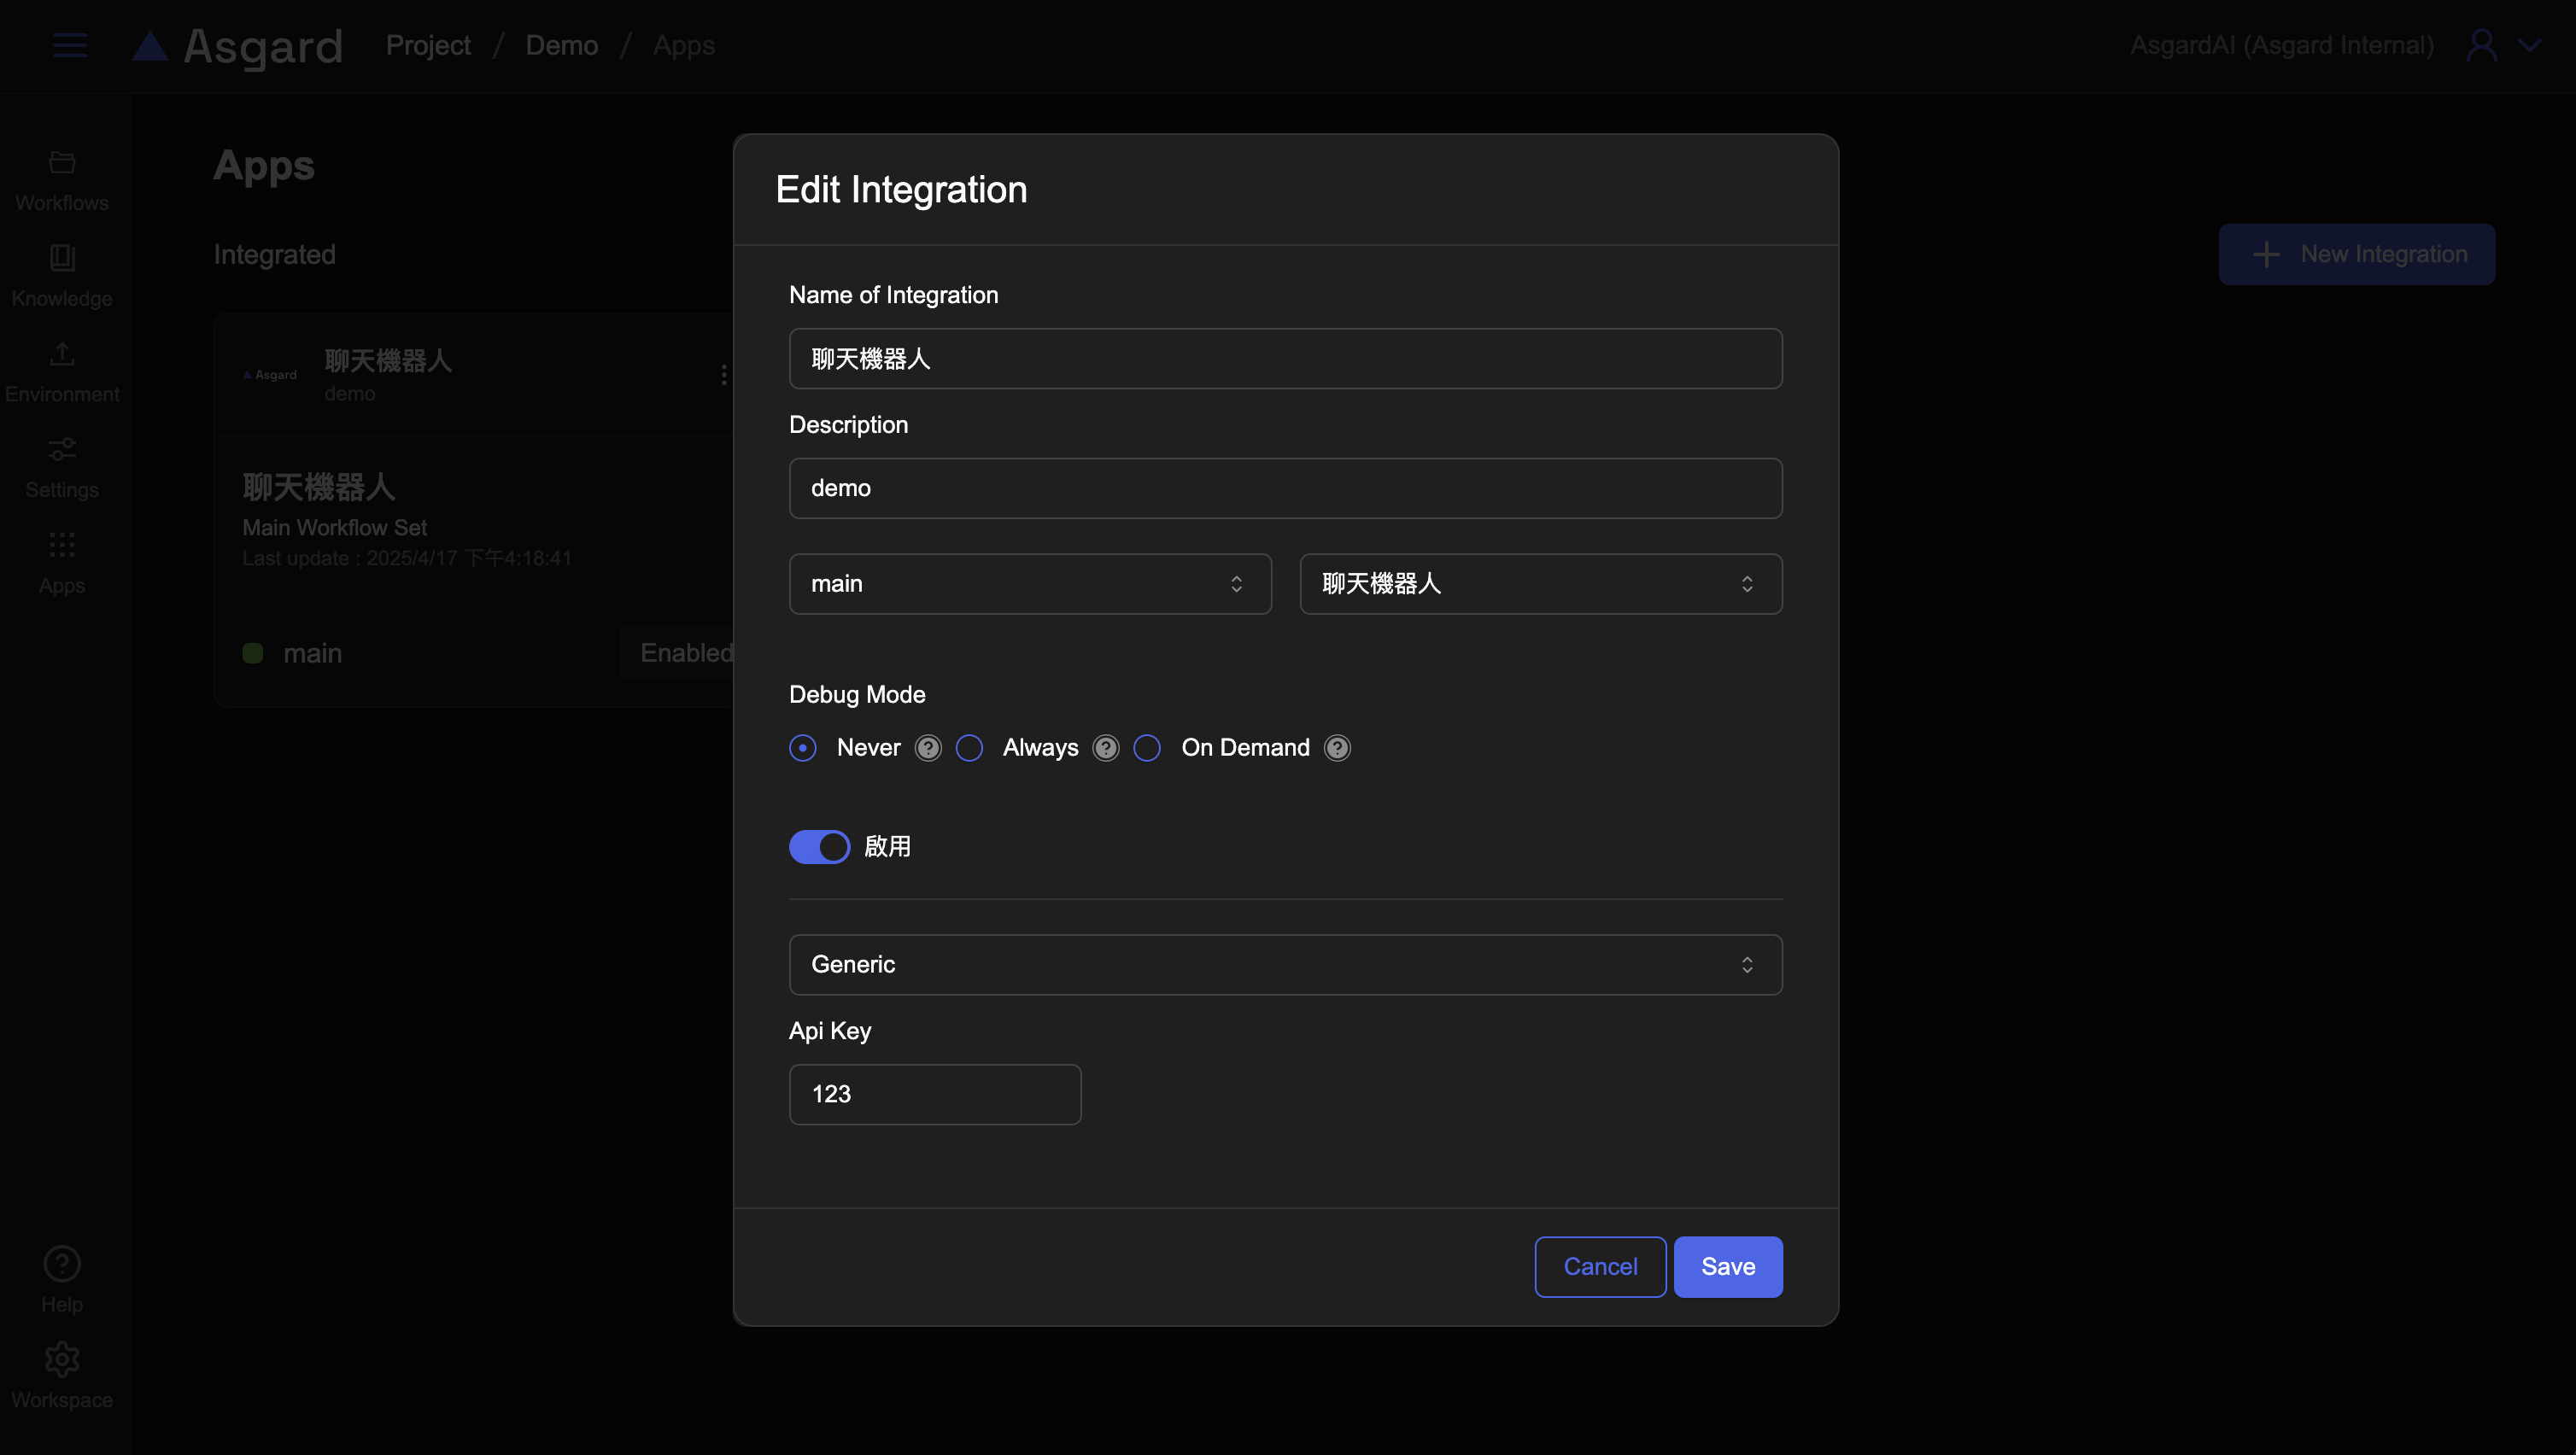Open the hamburger menu icon

coord(69,45)
